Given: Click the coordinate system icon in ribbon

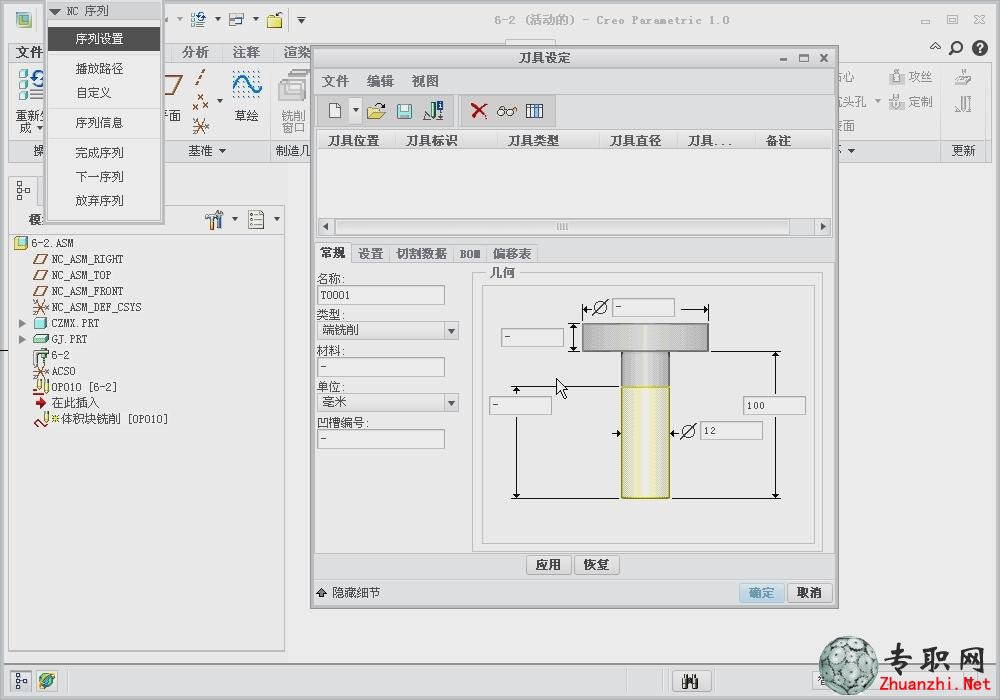Looking at the screenshot, I should click(201, 126).
